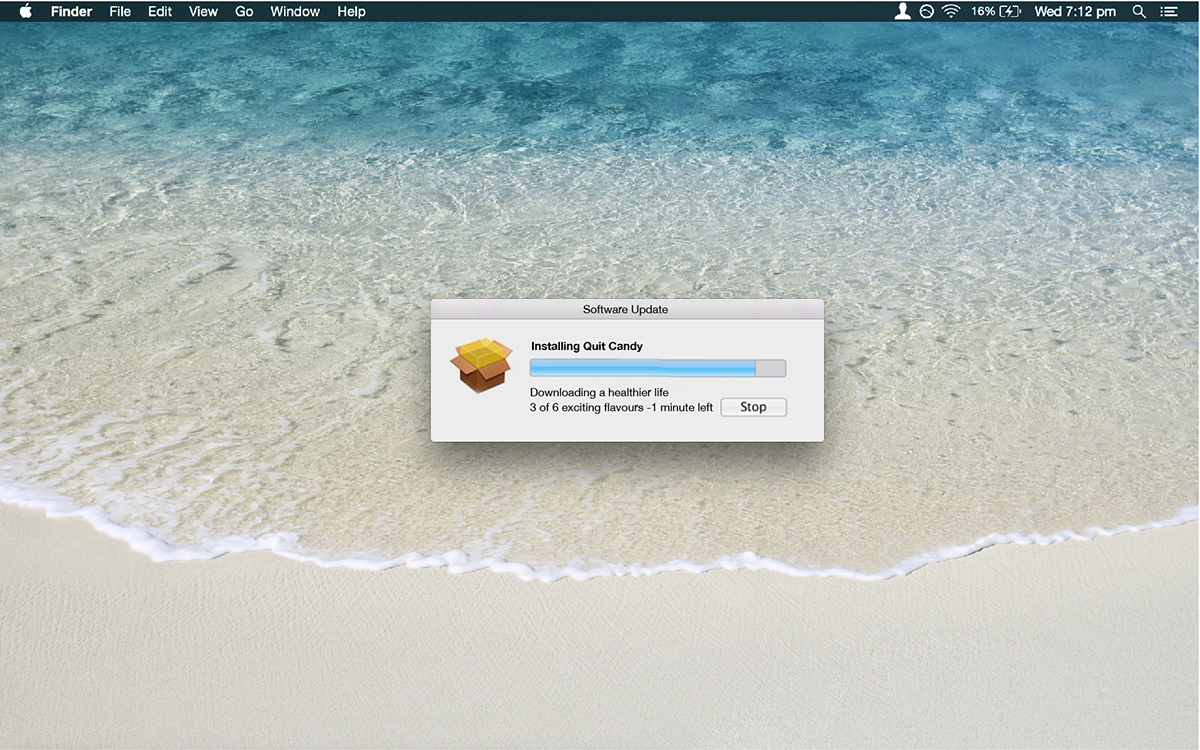Open the Edit menu
This screenshot has width=1200, height=750.
(x=160, y=12)
